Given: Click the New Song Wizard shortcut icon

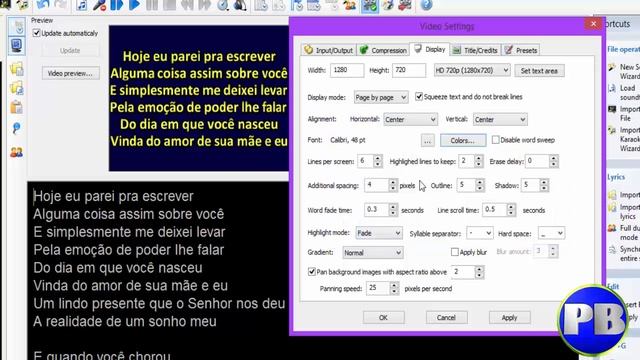Looking at the screenshot, I should coord(612,67).
